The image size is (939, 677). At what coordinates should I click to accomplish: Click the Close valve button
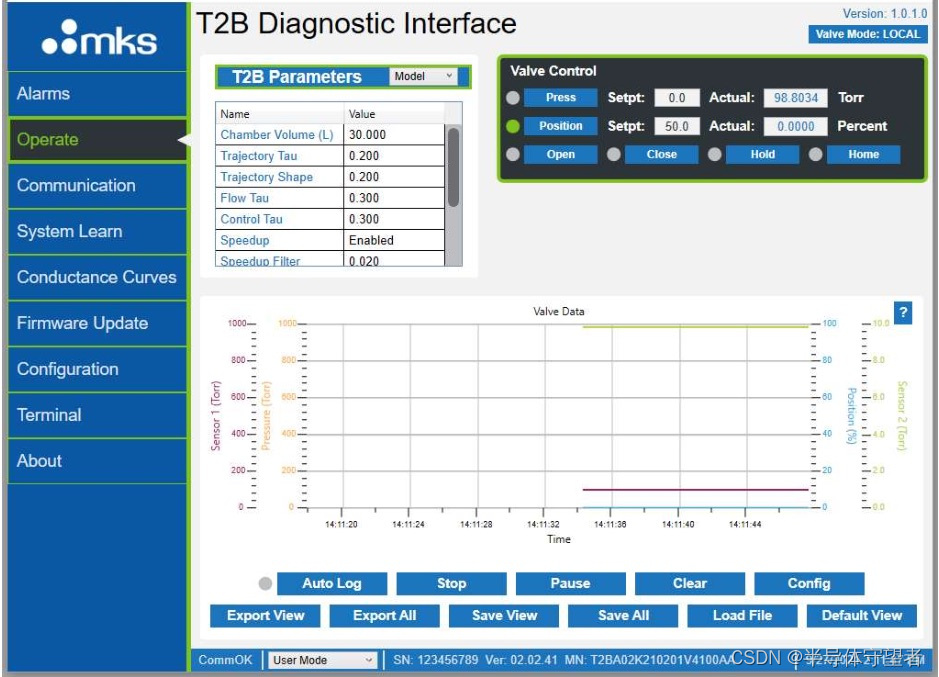pyautogui.click(x=661, y=155)
